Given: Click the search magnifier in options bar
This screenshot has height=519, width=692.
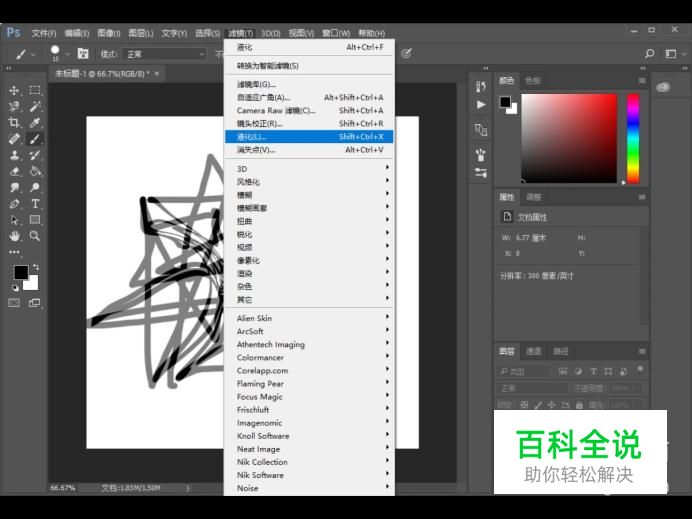Looking at the screenshot, I should pyautogui.click(x=649, y=54).
